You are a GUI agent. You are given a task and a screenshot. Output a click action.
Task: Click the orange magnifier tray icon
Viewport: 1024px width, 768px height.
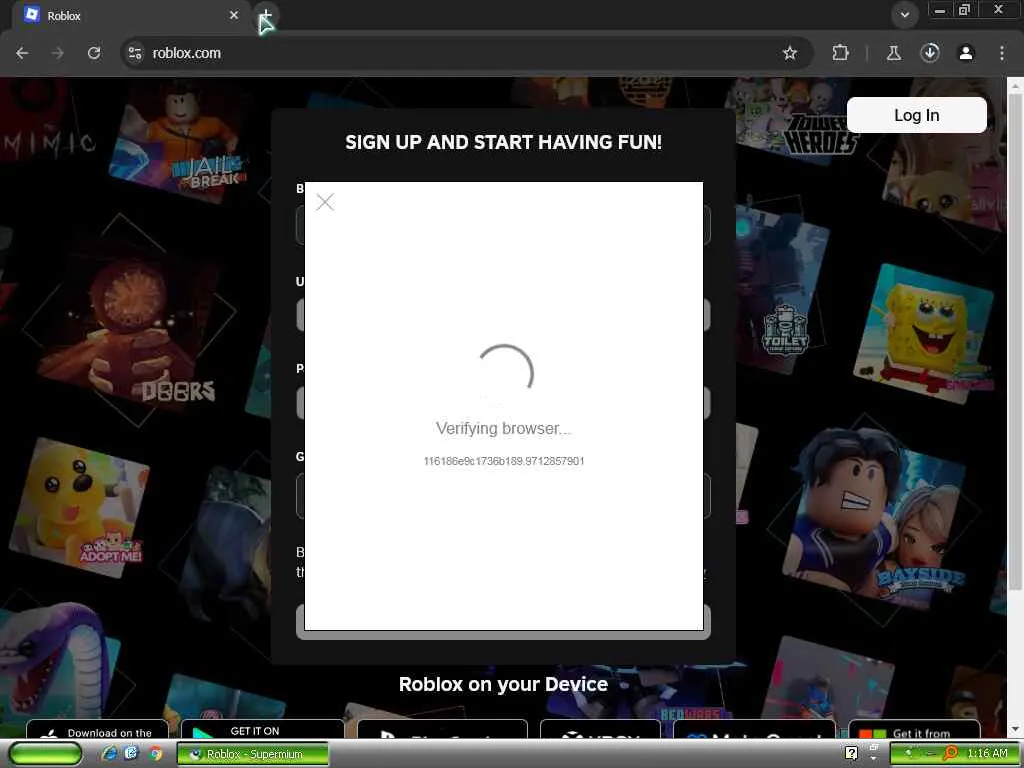point(951,754)
